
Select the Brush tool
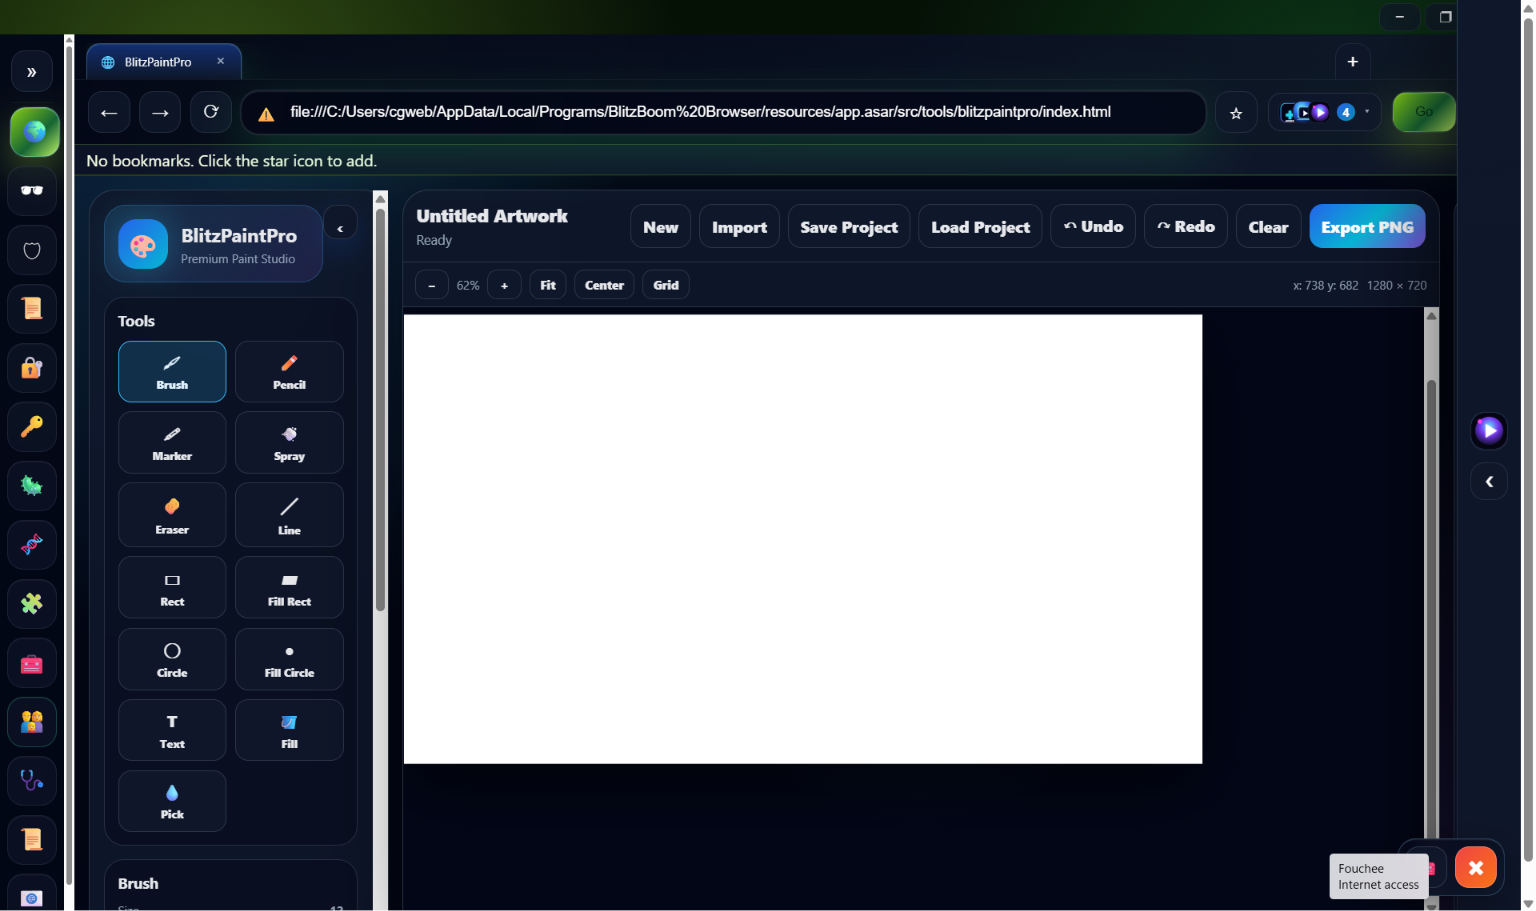pyautogui.click(x=172, y=372)
